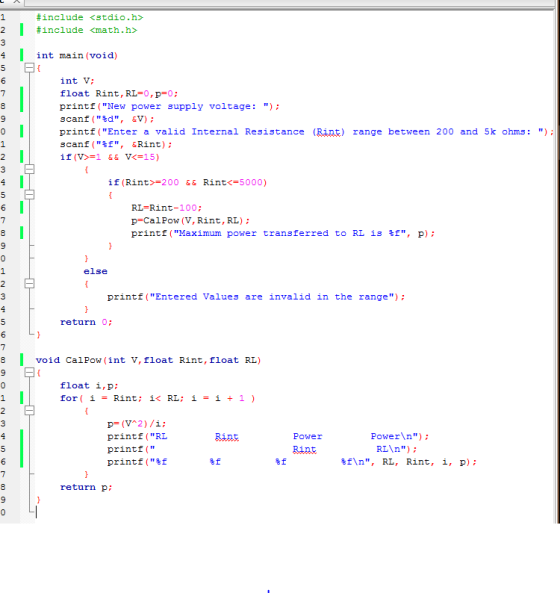Click the 'if(Rint>=200 && Rint<=5000)' condition
This screenshot has width=560, height=593.
click(x=188, y=183)
